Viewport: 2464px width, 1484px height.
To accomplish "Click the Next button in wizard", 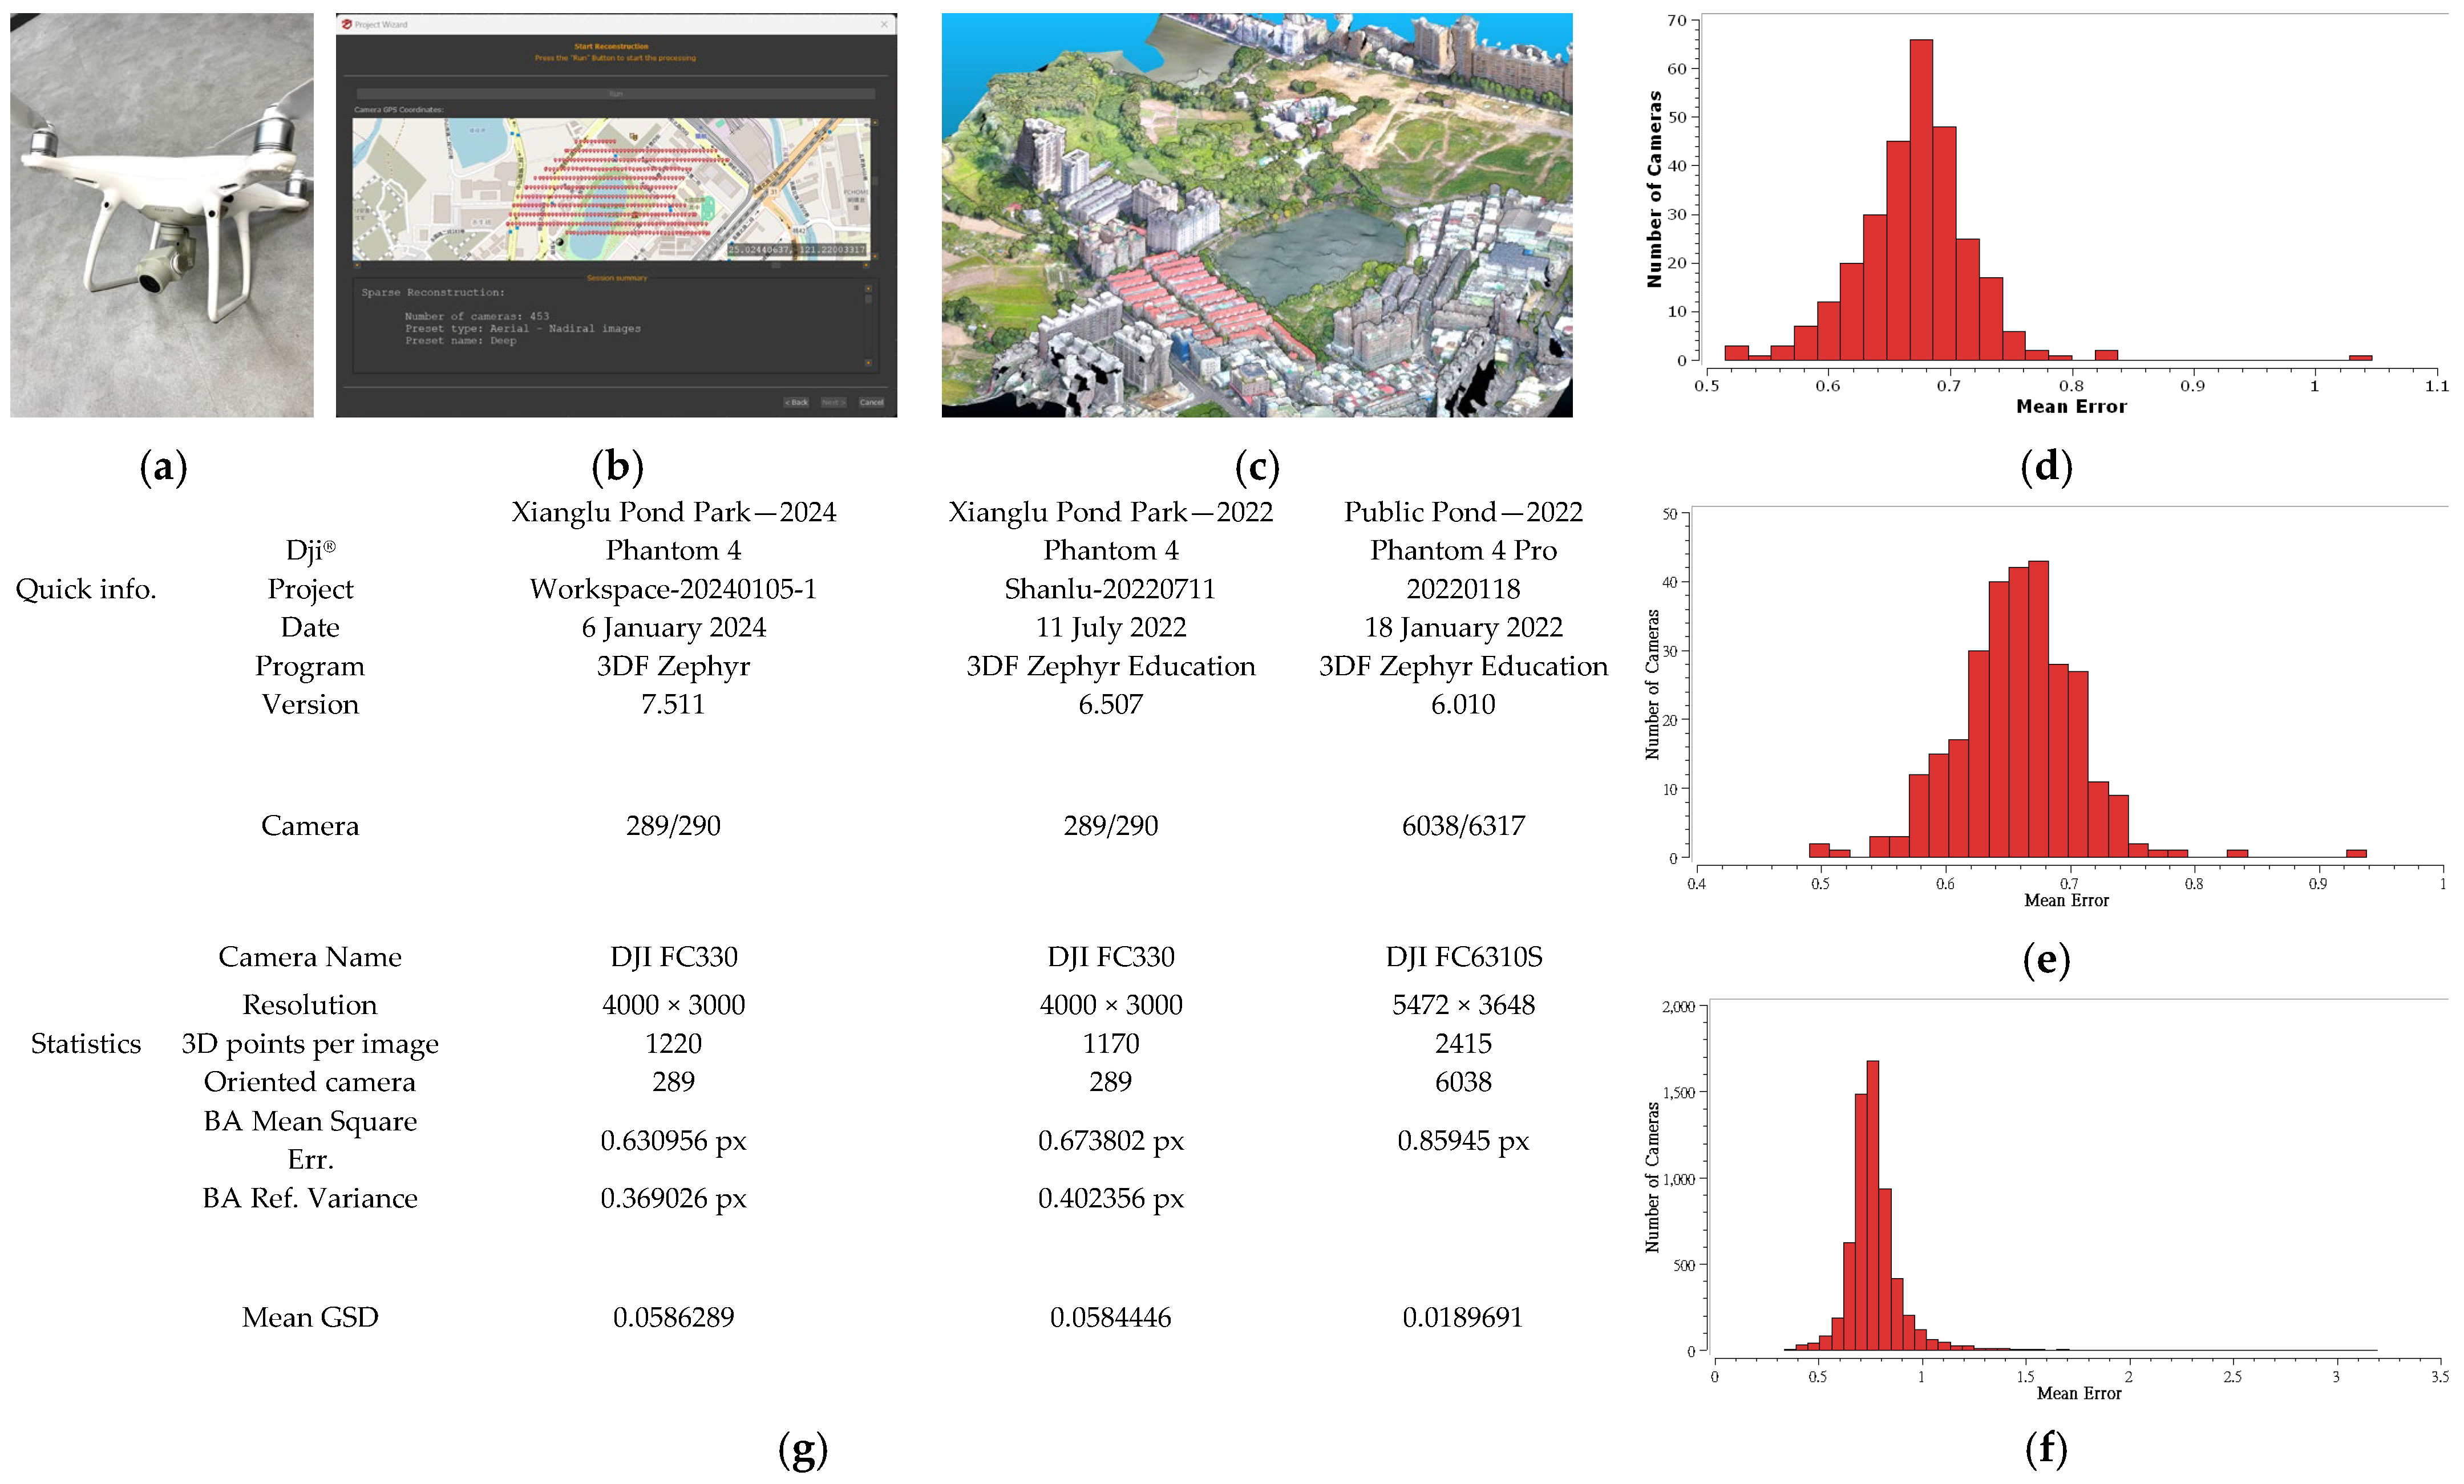I will coord(833,403).
